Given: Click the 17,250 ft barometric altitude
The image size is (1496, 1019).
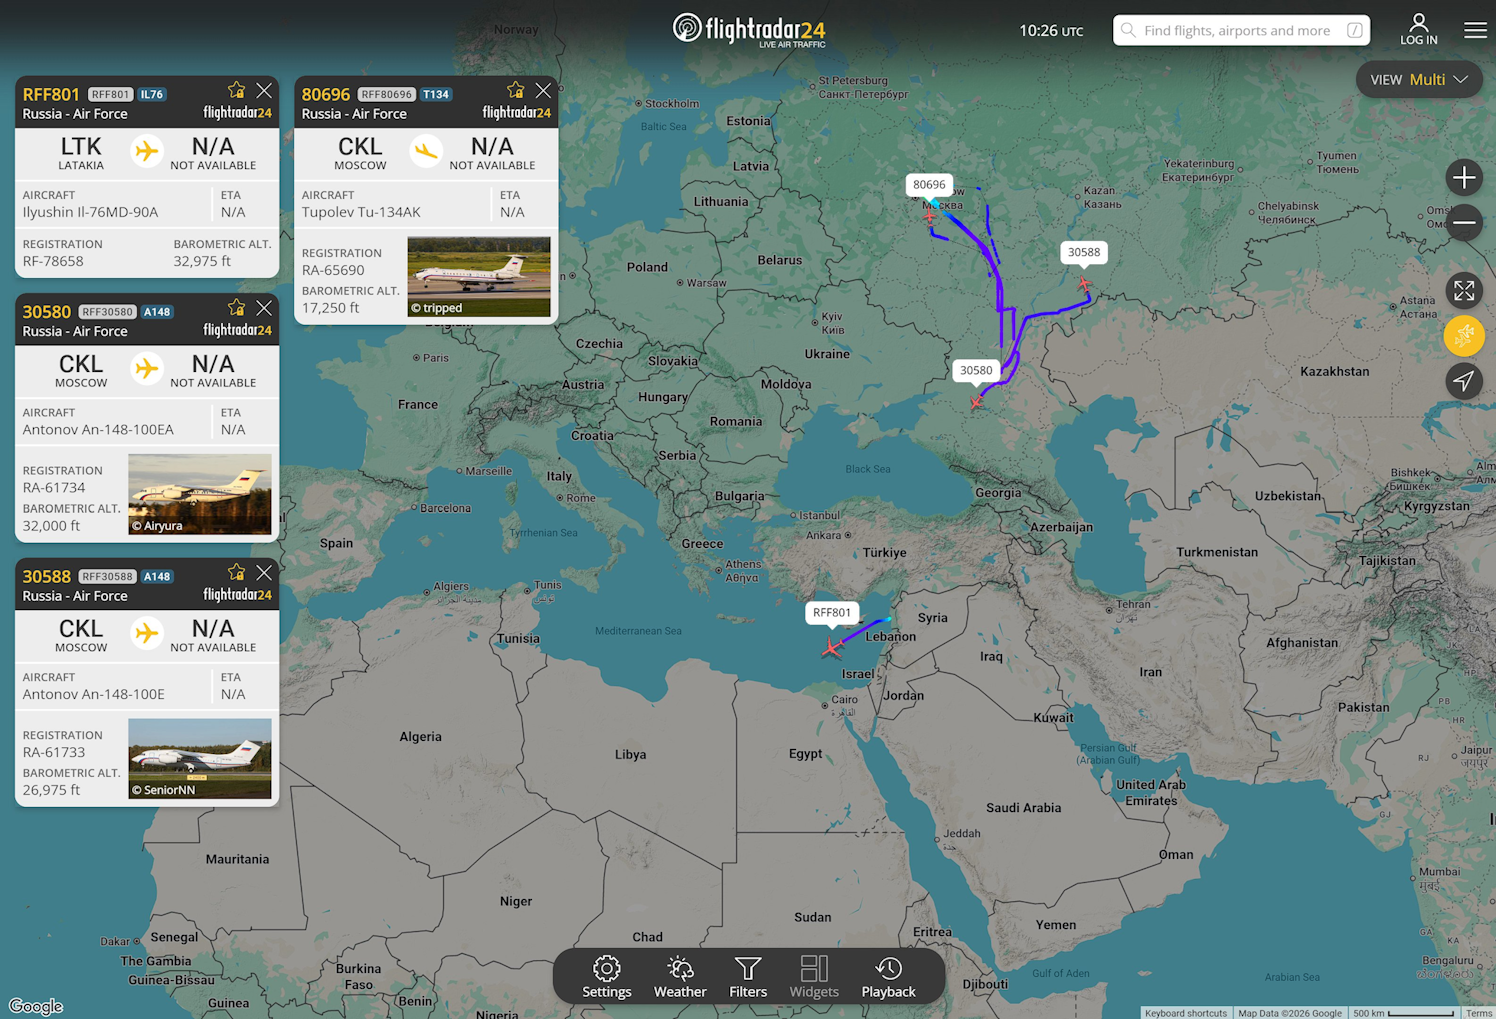Looking at the screenshot, I should [330, 308].
